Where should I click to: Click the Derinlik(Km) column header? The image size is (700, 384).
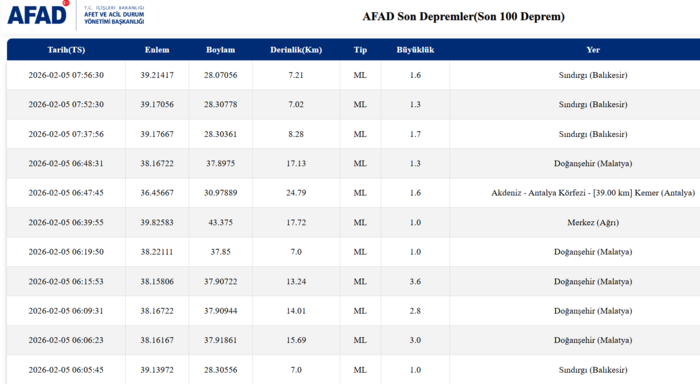[296, 50]
